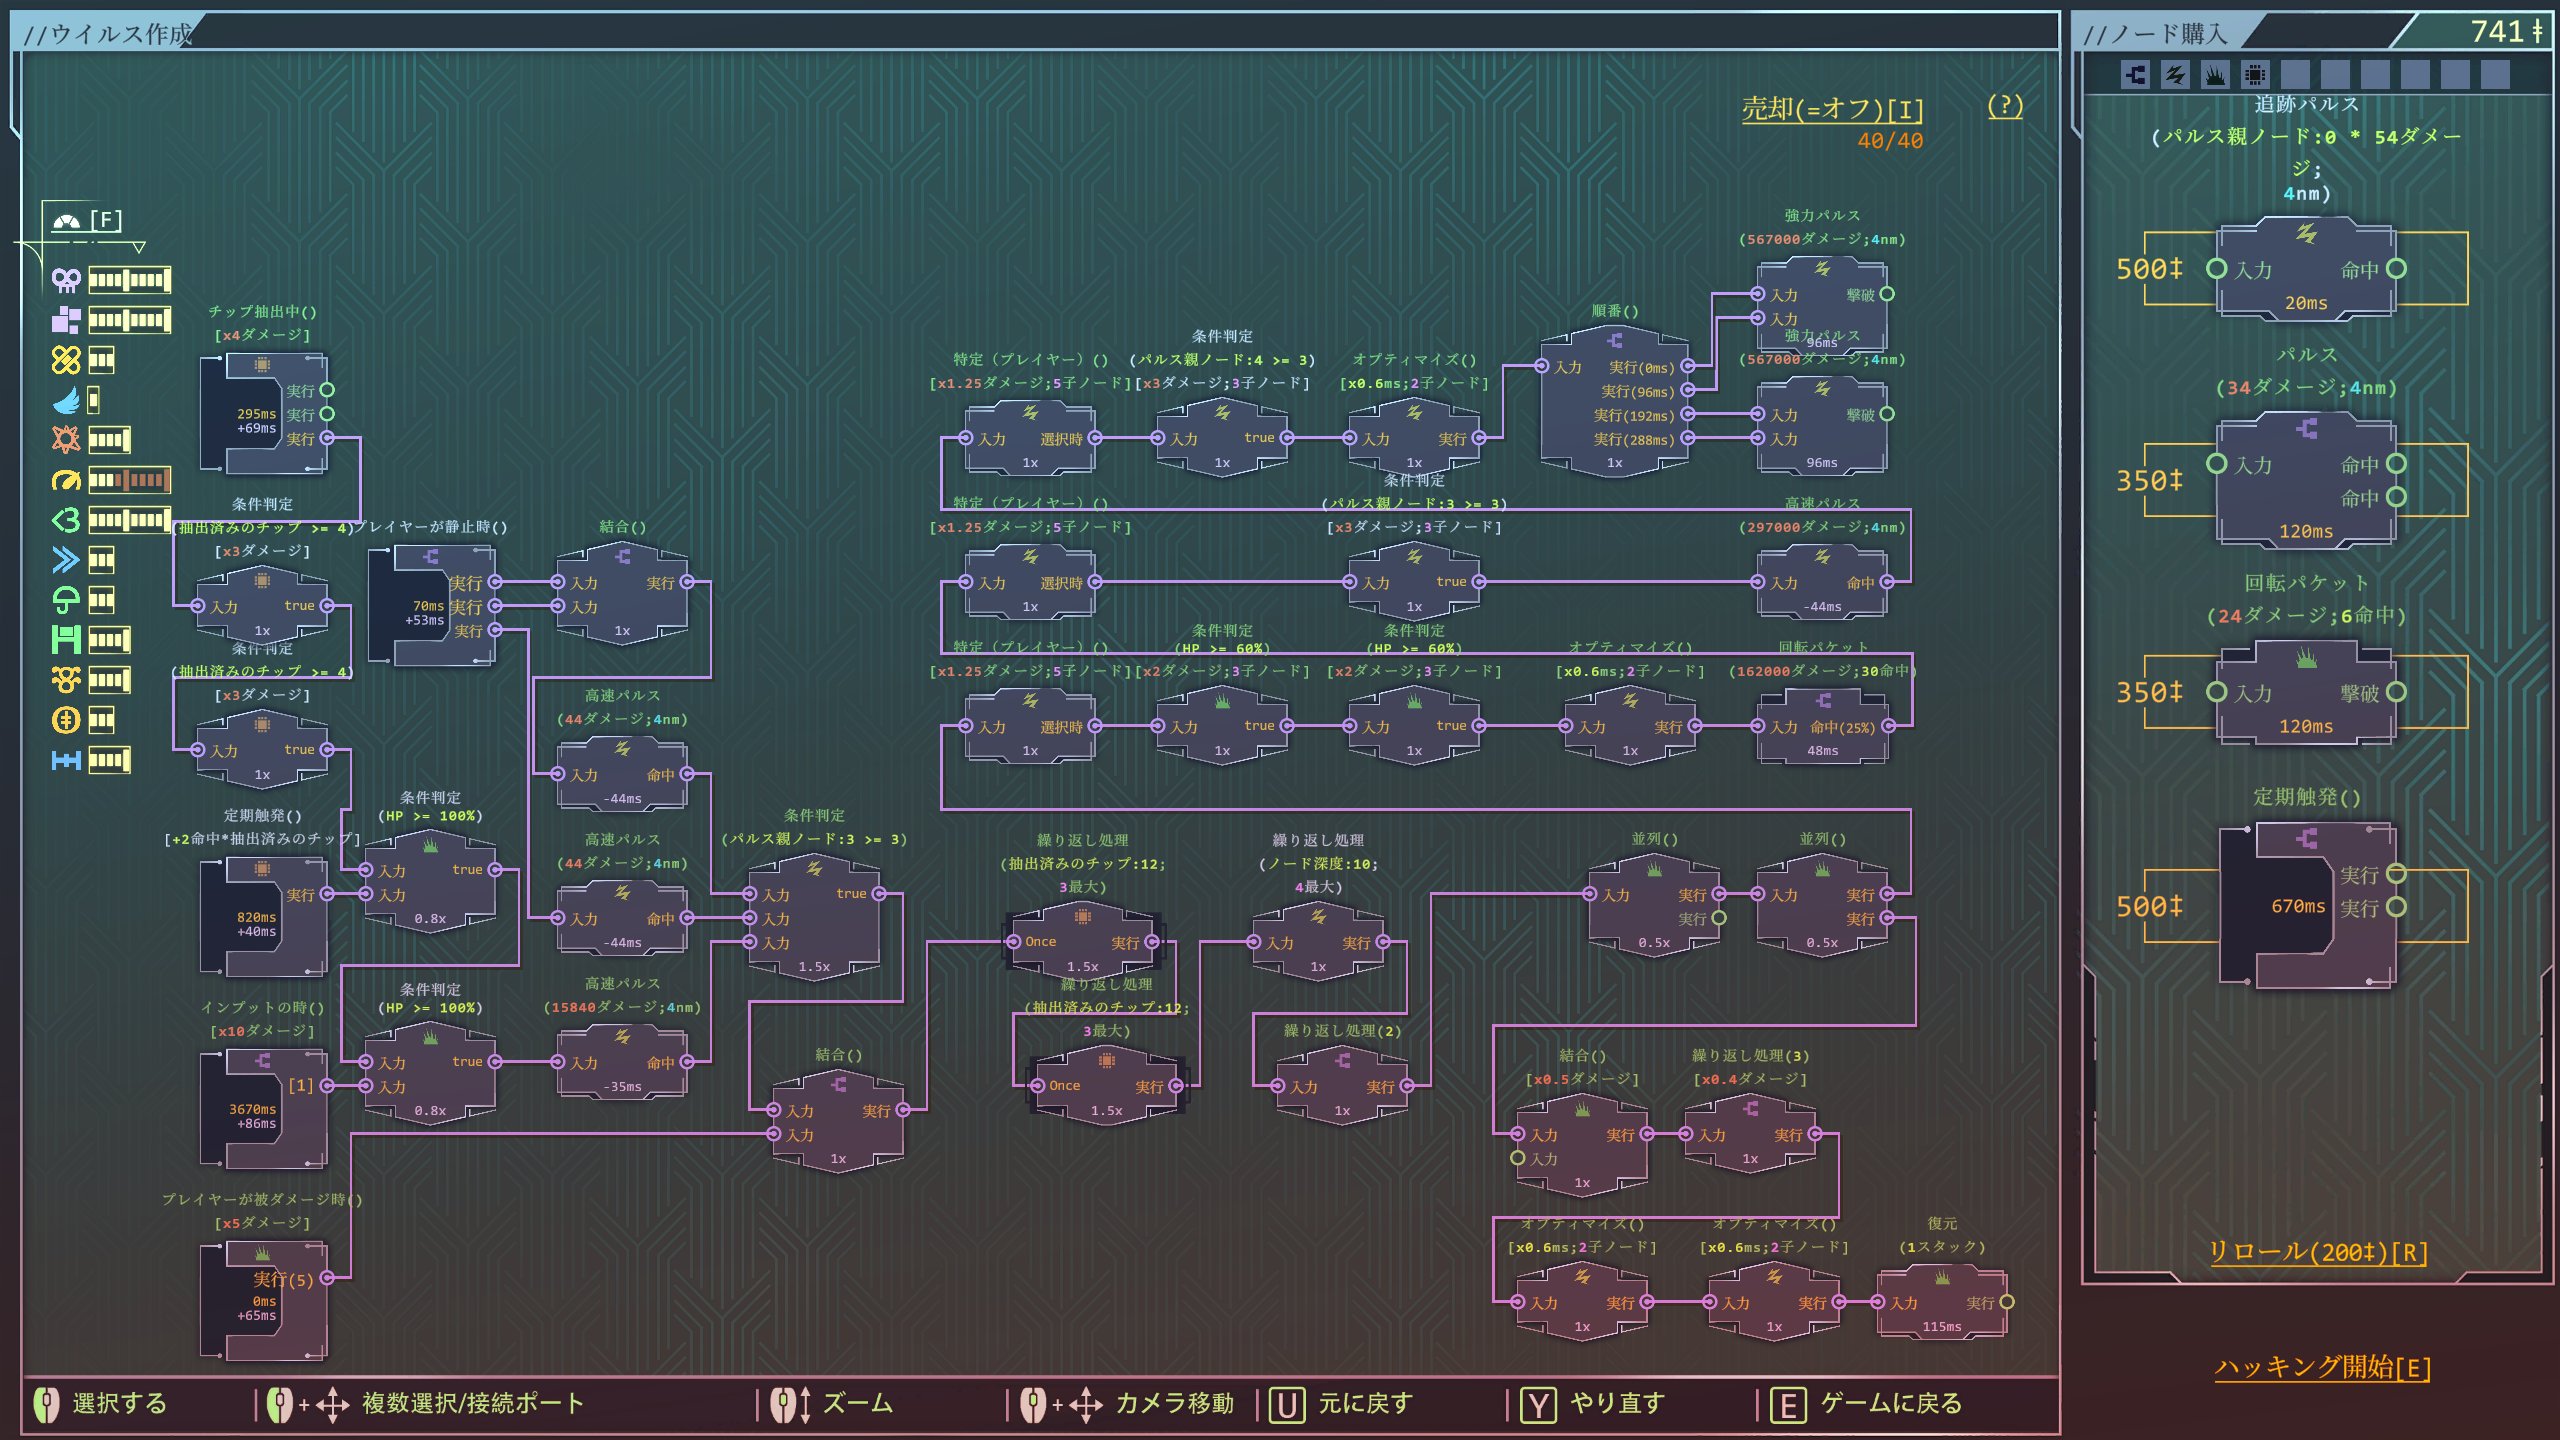Viewport: 2560px width, 1440px height.
Task: Click the green umbrella stat icon
Action: click(66, 600)
